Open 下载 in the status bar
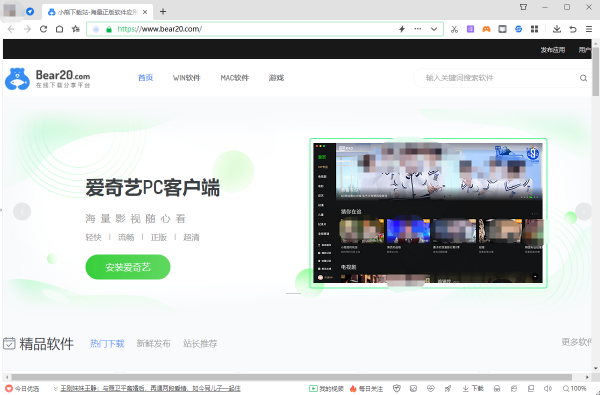Viewport: 600px width, 395px height. [473, 388]
